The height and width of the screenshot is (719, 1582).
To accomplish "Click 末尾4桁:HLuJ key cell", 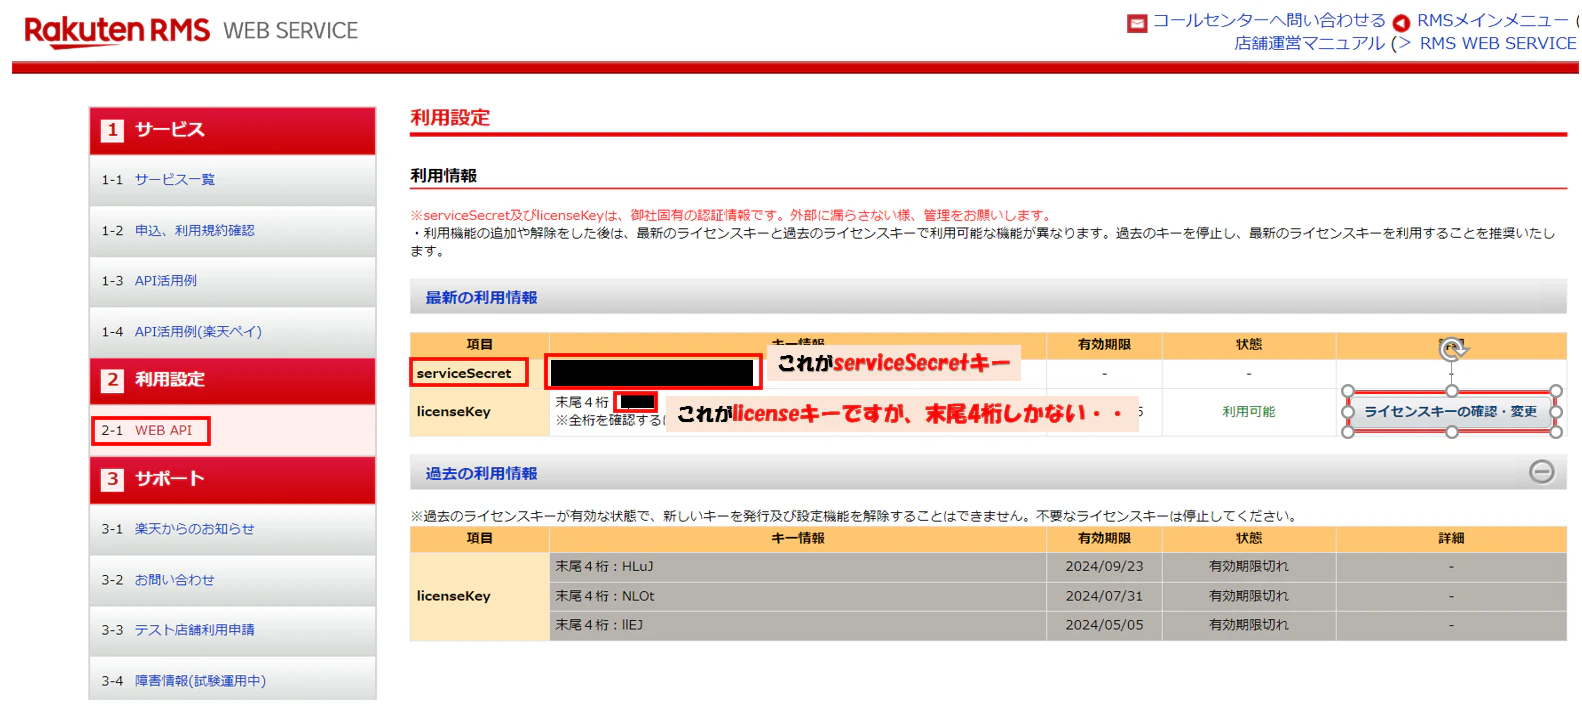I will tap(798, 567).
